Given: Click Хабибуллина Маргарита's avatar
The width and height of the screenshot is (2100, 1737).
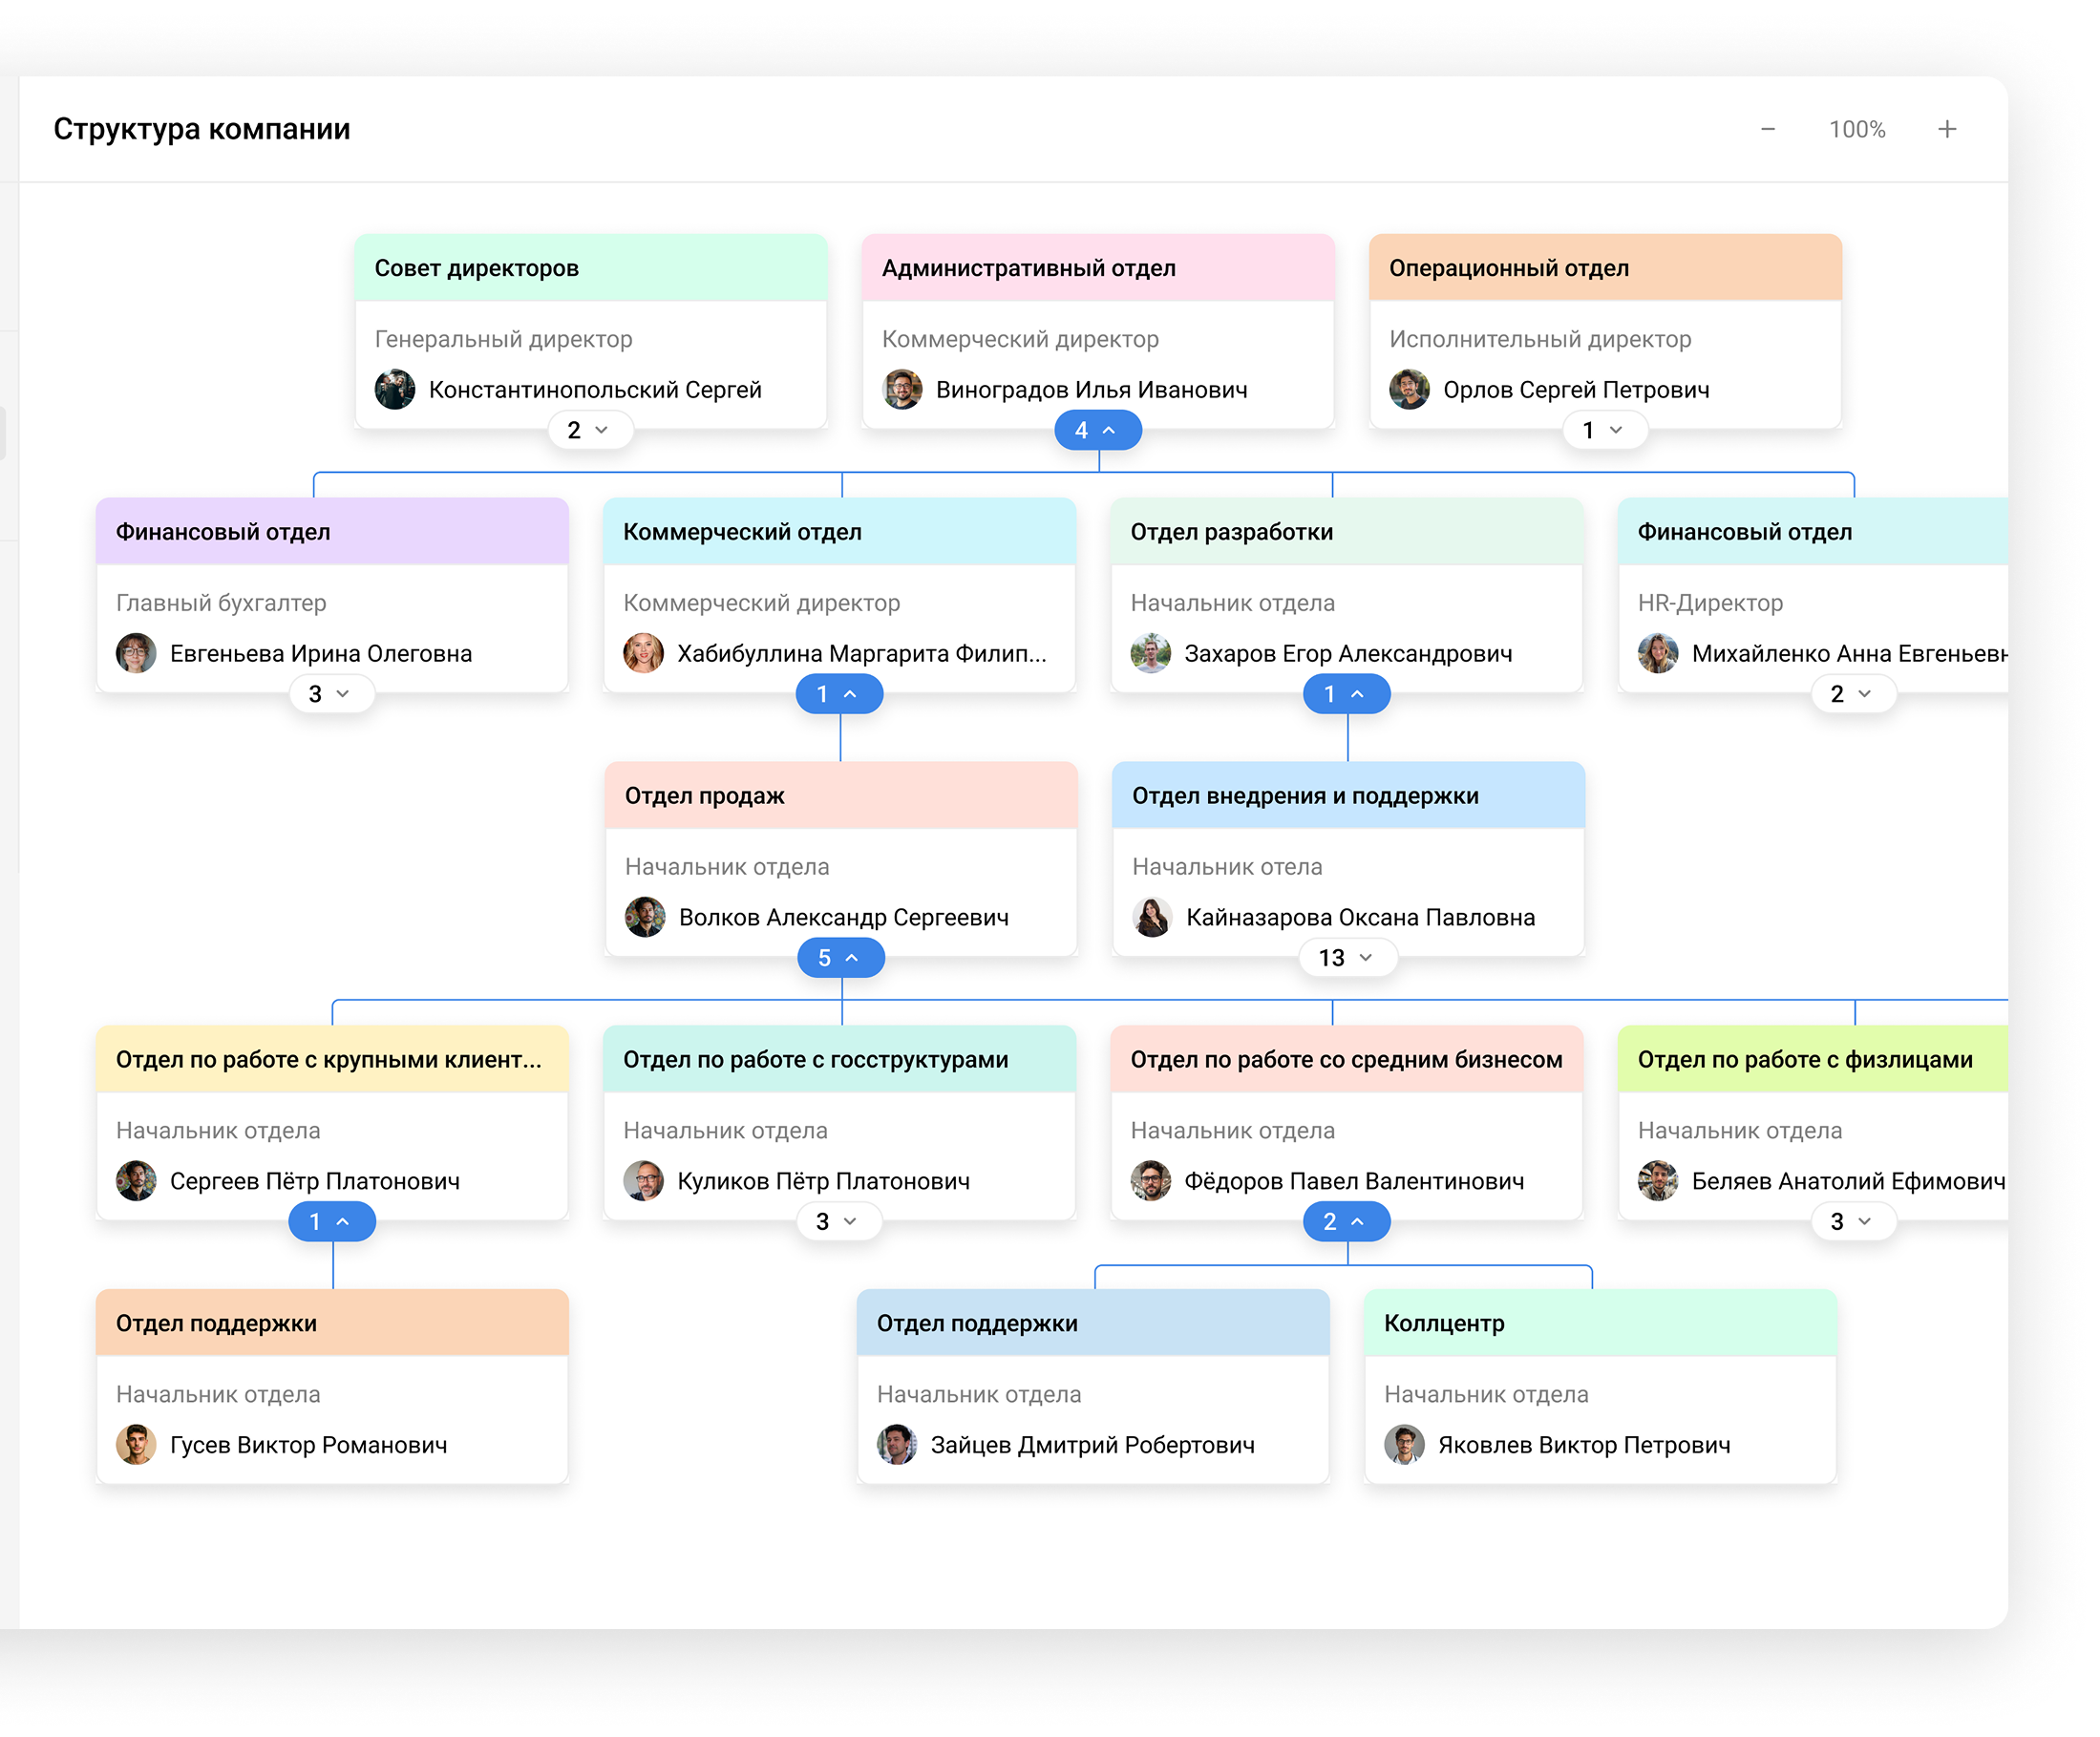Looking at the screenshot, I should coord(643,653).
